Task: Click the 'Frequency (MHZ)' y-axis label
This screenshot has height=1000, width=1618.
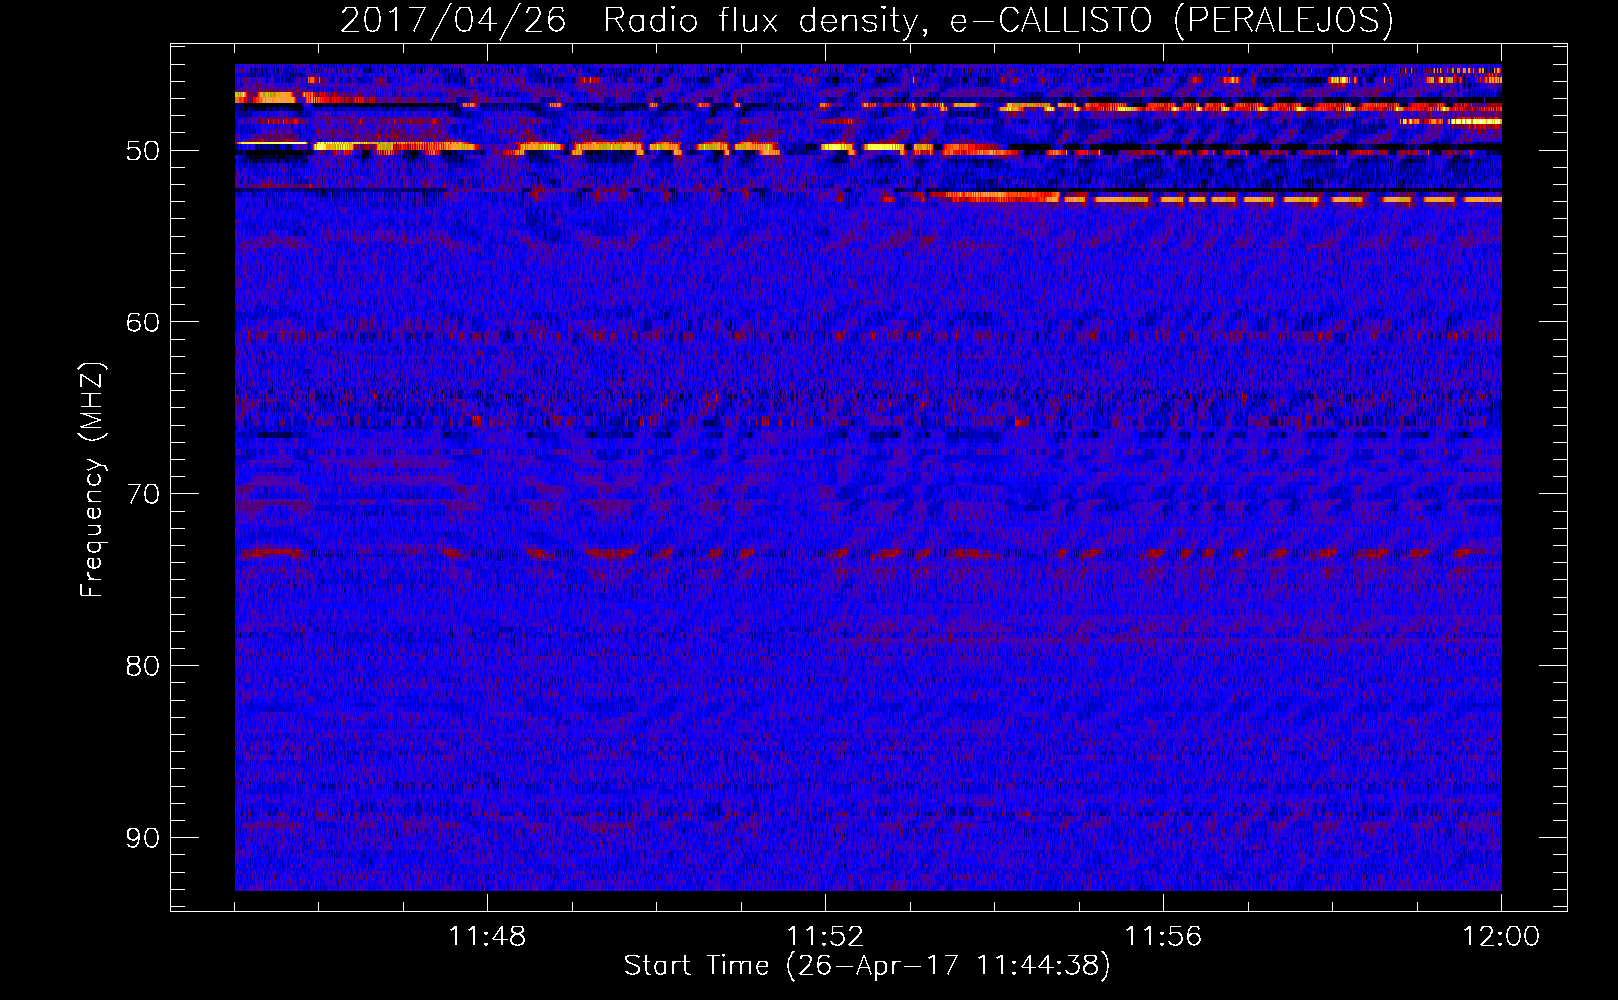Action: pyautogui.click(x=92, y=480)
